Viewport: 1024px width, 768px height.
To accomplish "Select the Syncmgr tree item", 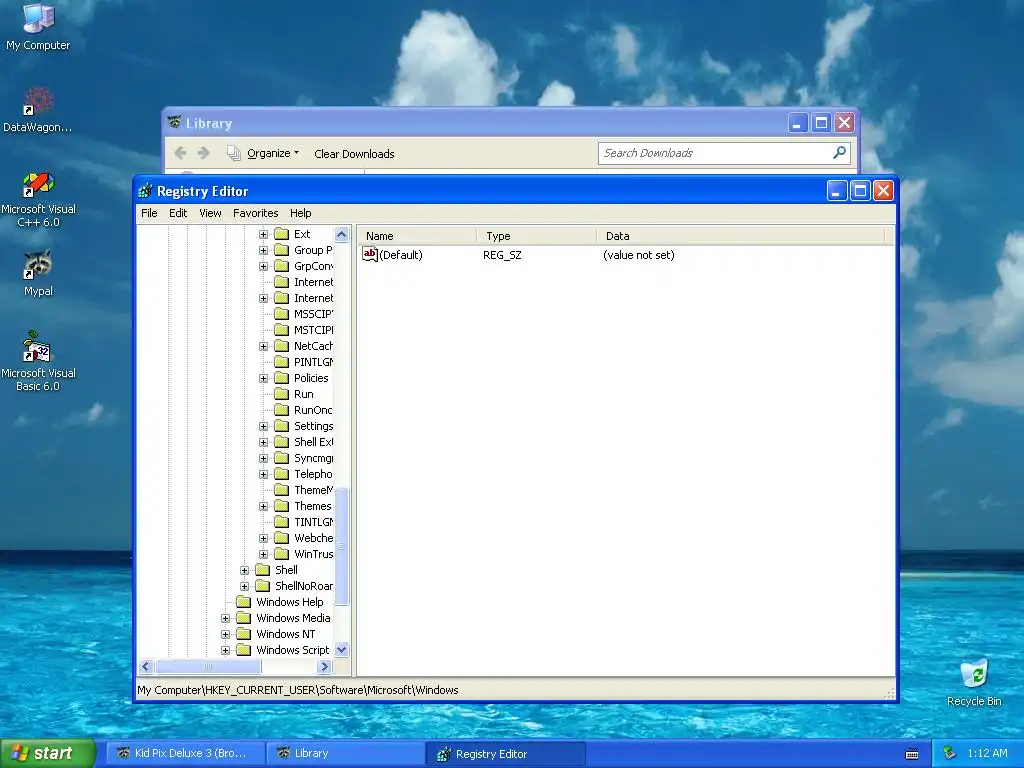I will [x=313, y=458].
